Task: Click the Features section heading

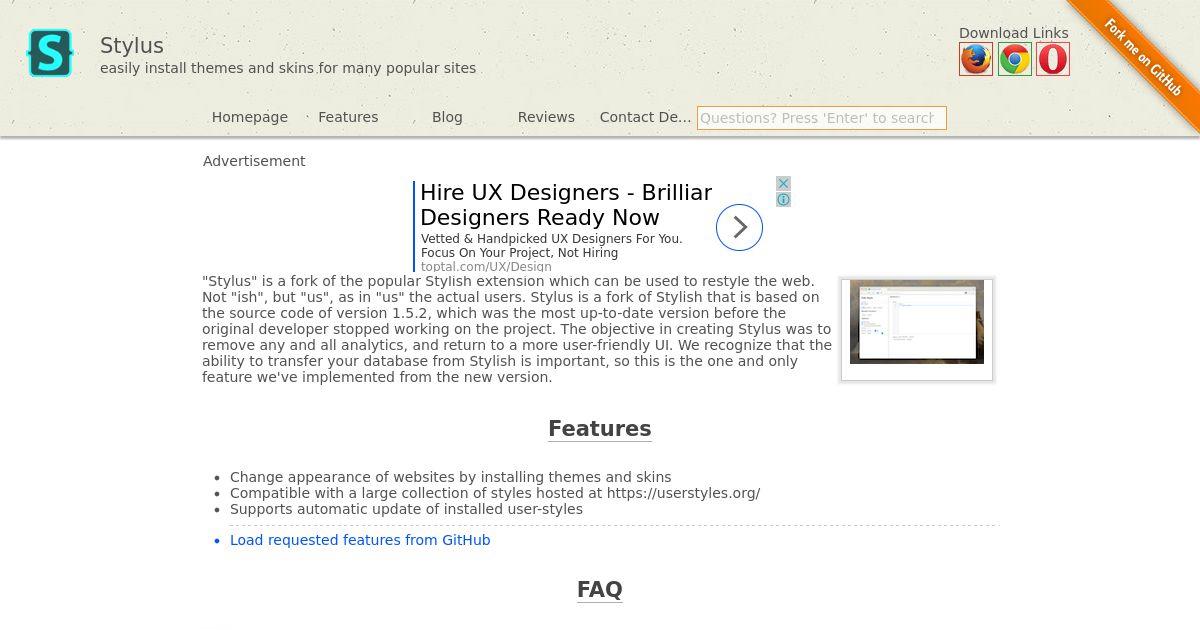Action: (600, 429)
